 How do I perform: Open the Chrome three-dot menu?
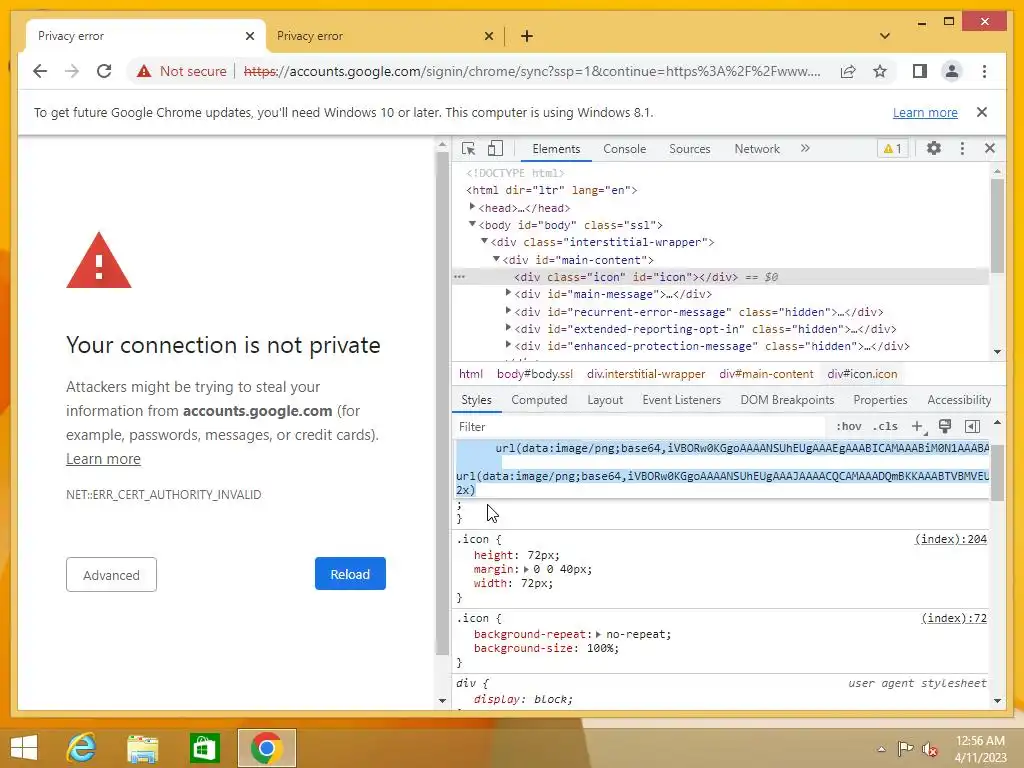984,71
